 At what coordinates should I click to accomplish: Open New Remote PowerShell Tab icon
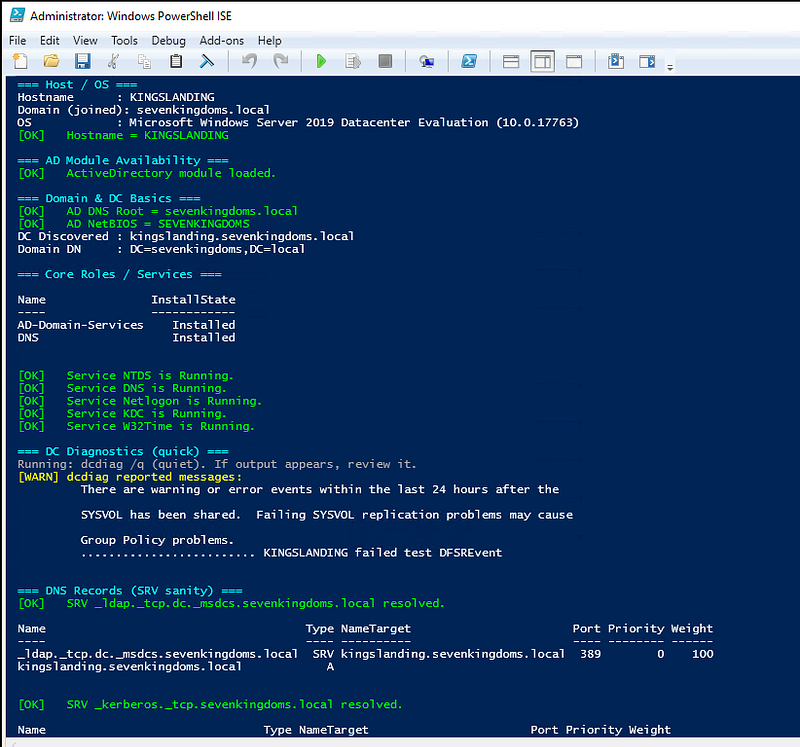427,62
